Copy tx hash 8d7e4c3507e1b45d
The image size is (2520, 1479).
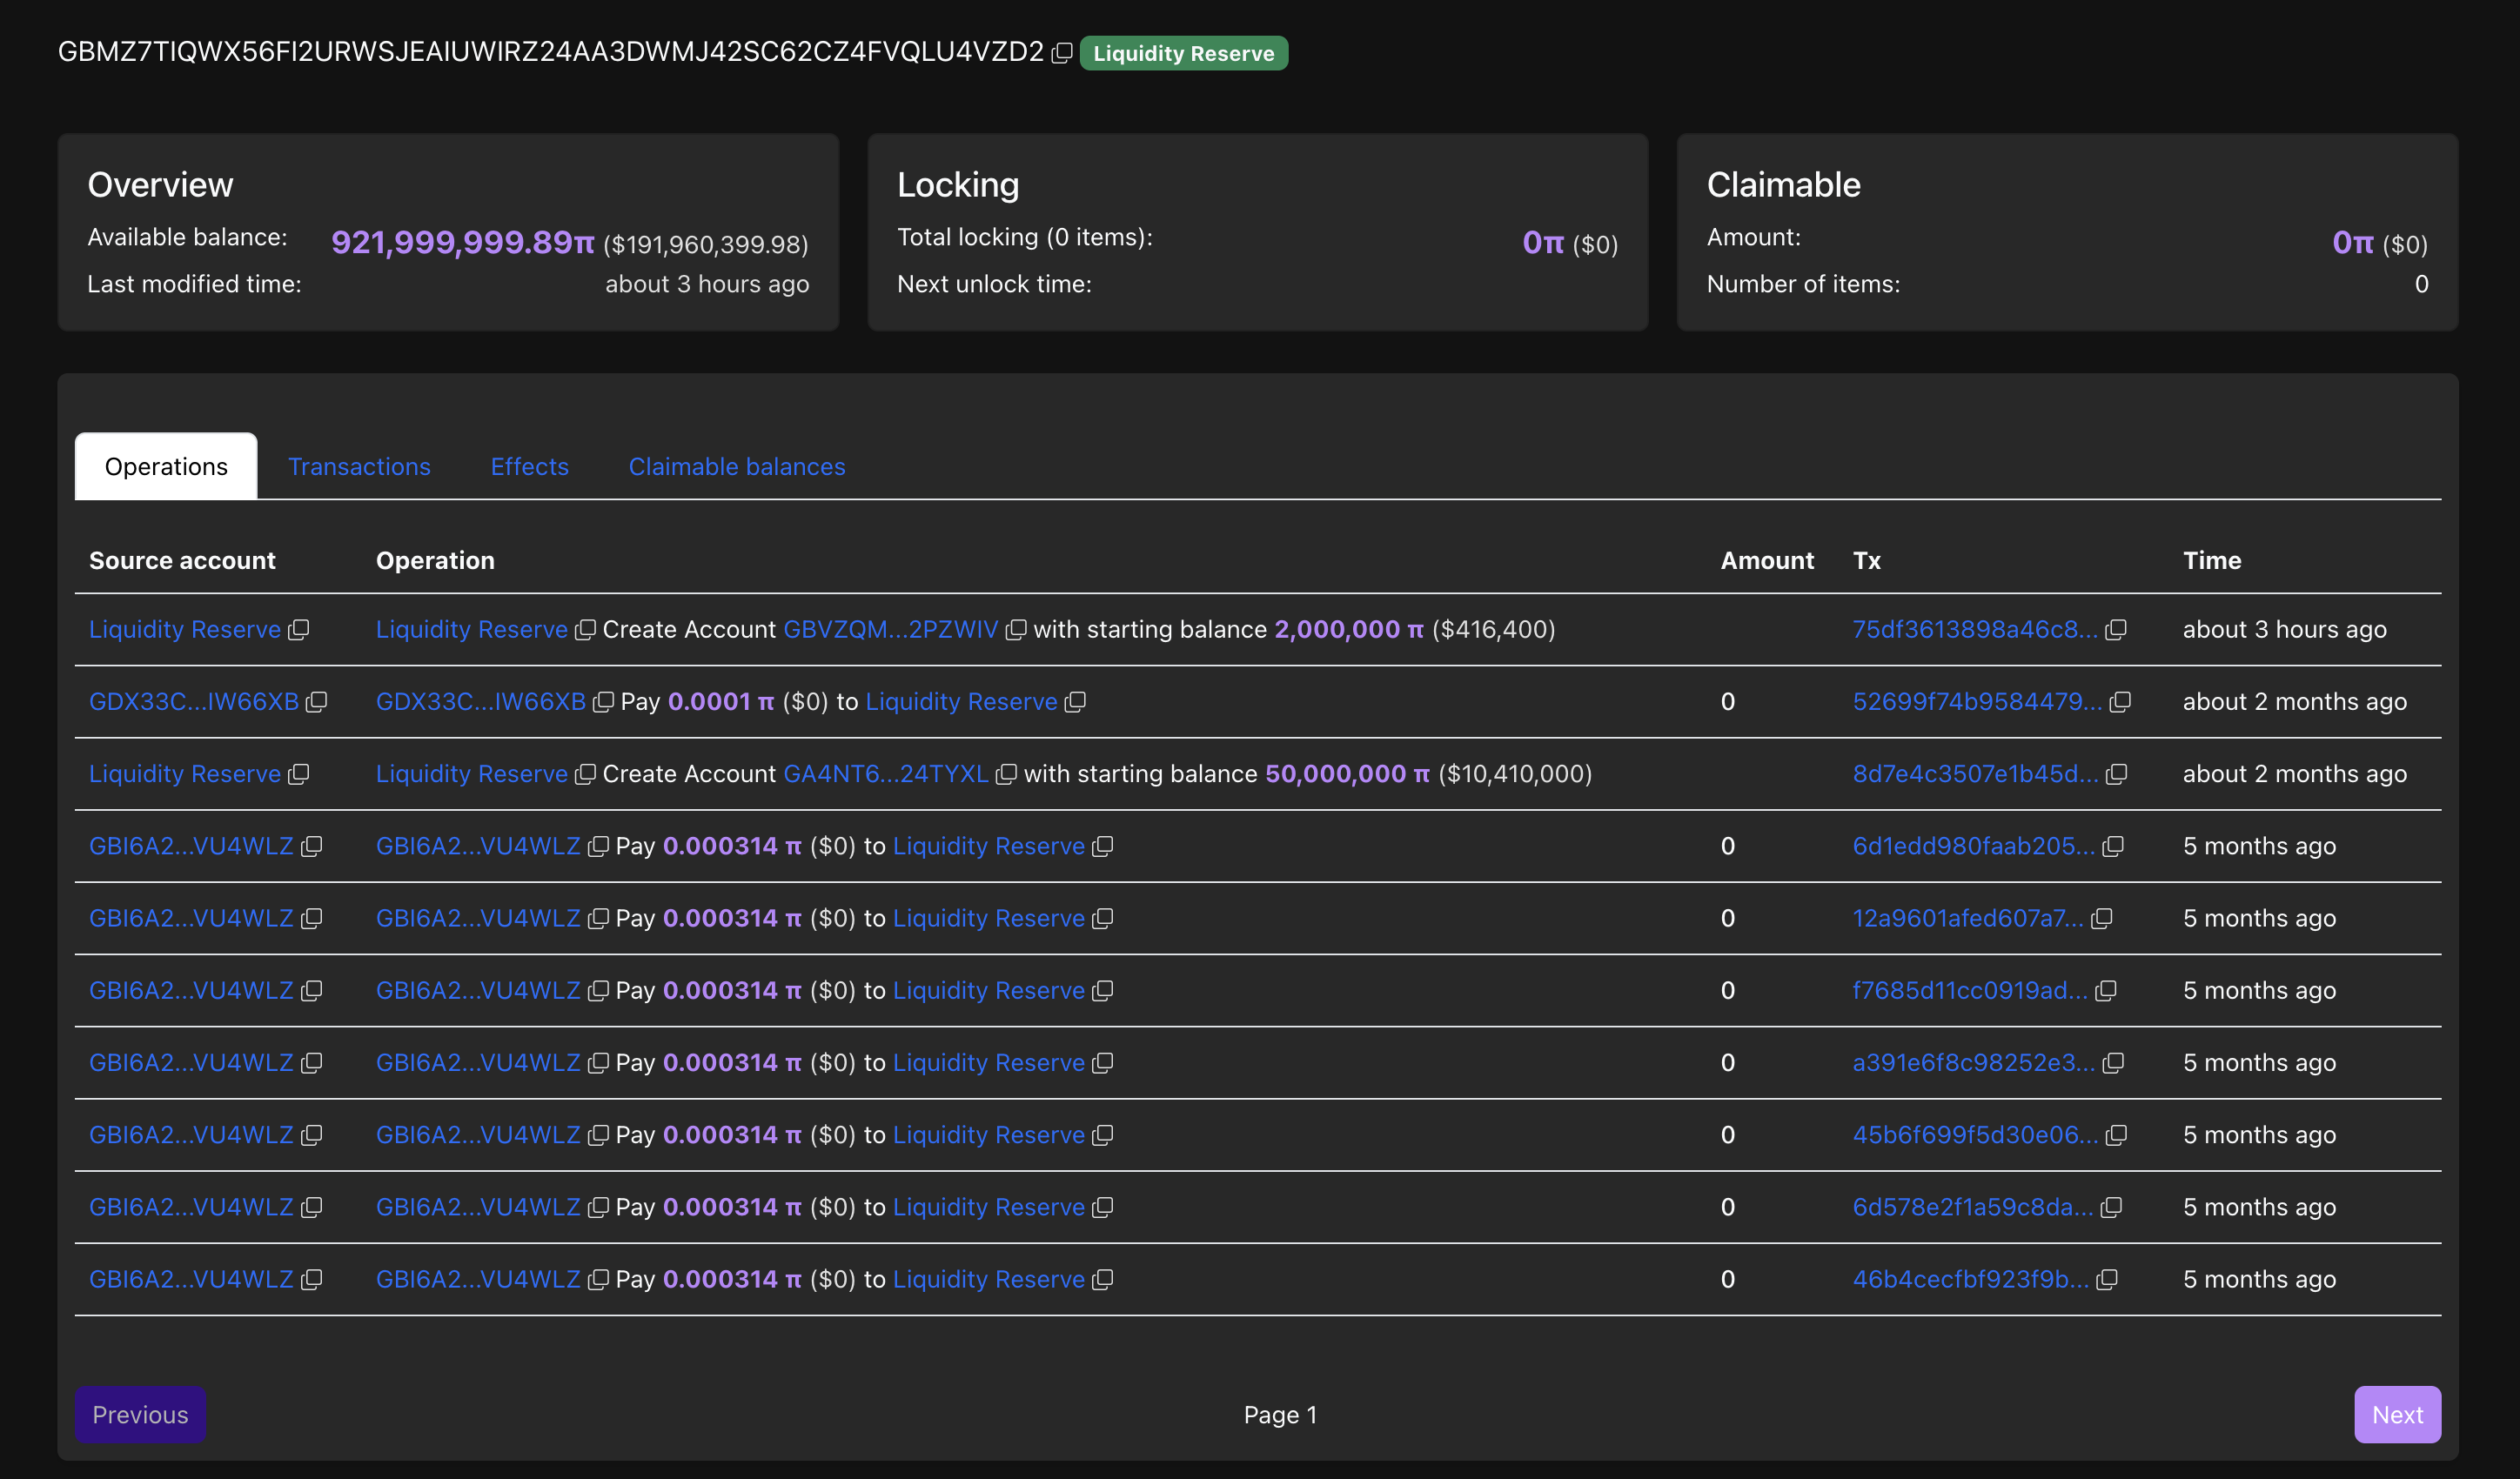click(x=2116, y=774)
